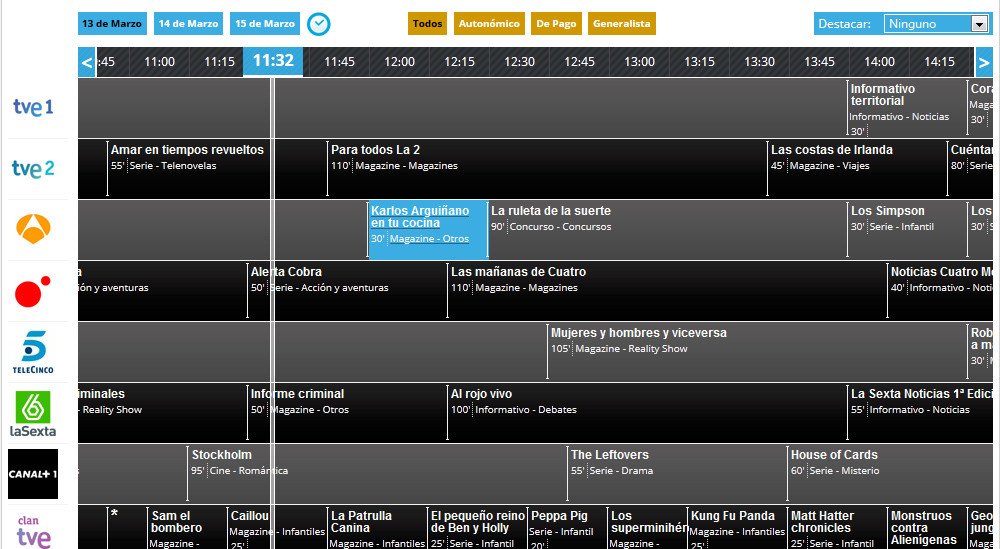
Task: Open Alerta Cobra program
Action: [x=286, y=272]
